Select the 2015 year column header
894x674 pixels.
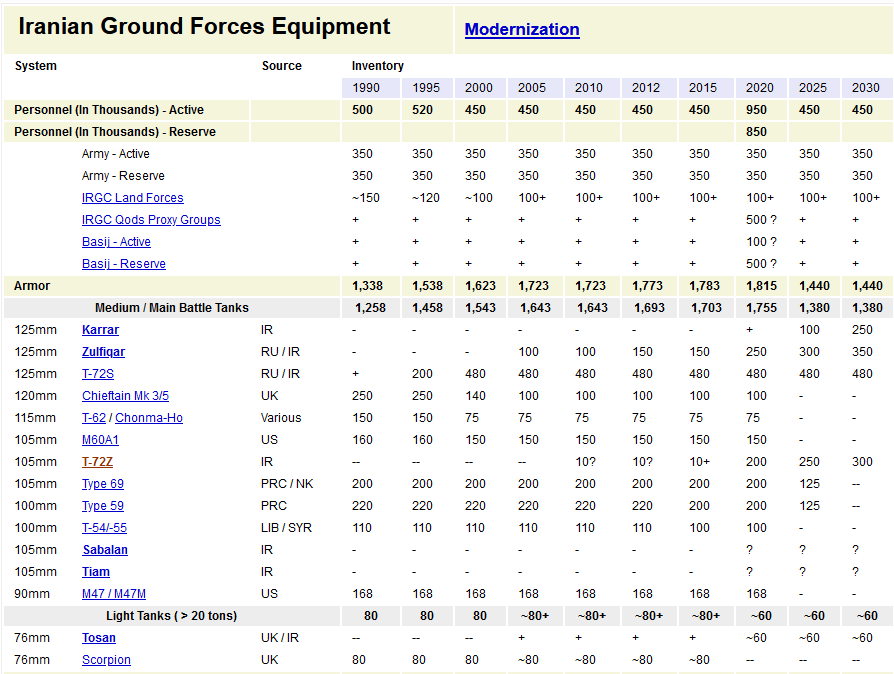pyautogui.click(x=706, y=88)
